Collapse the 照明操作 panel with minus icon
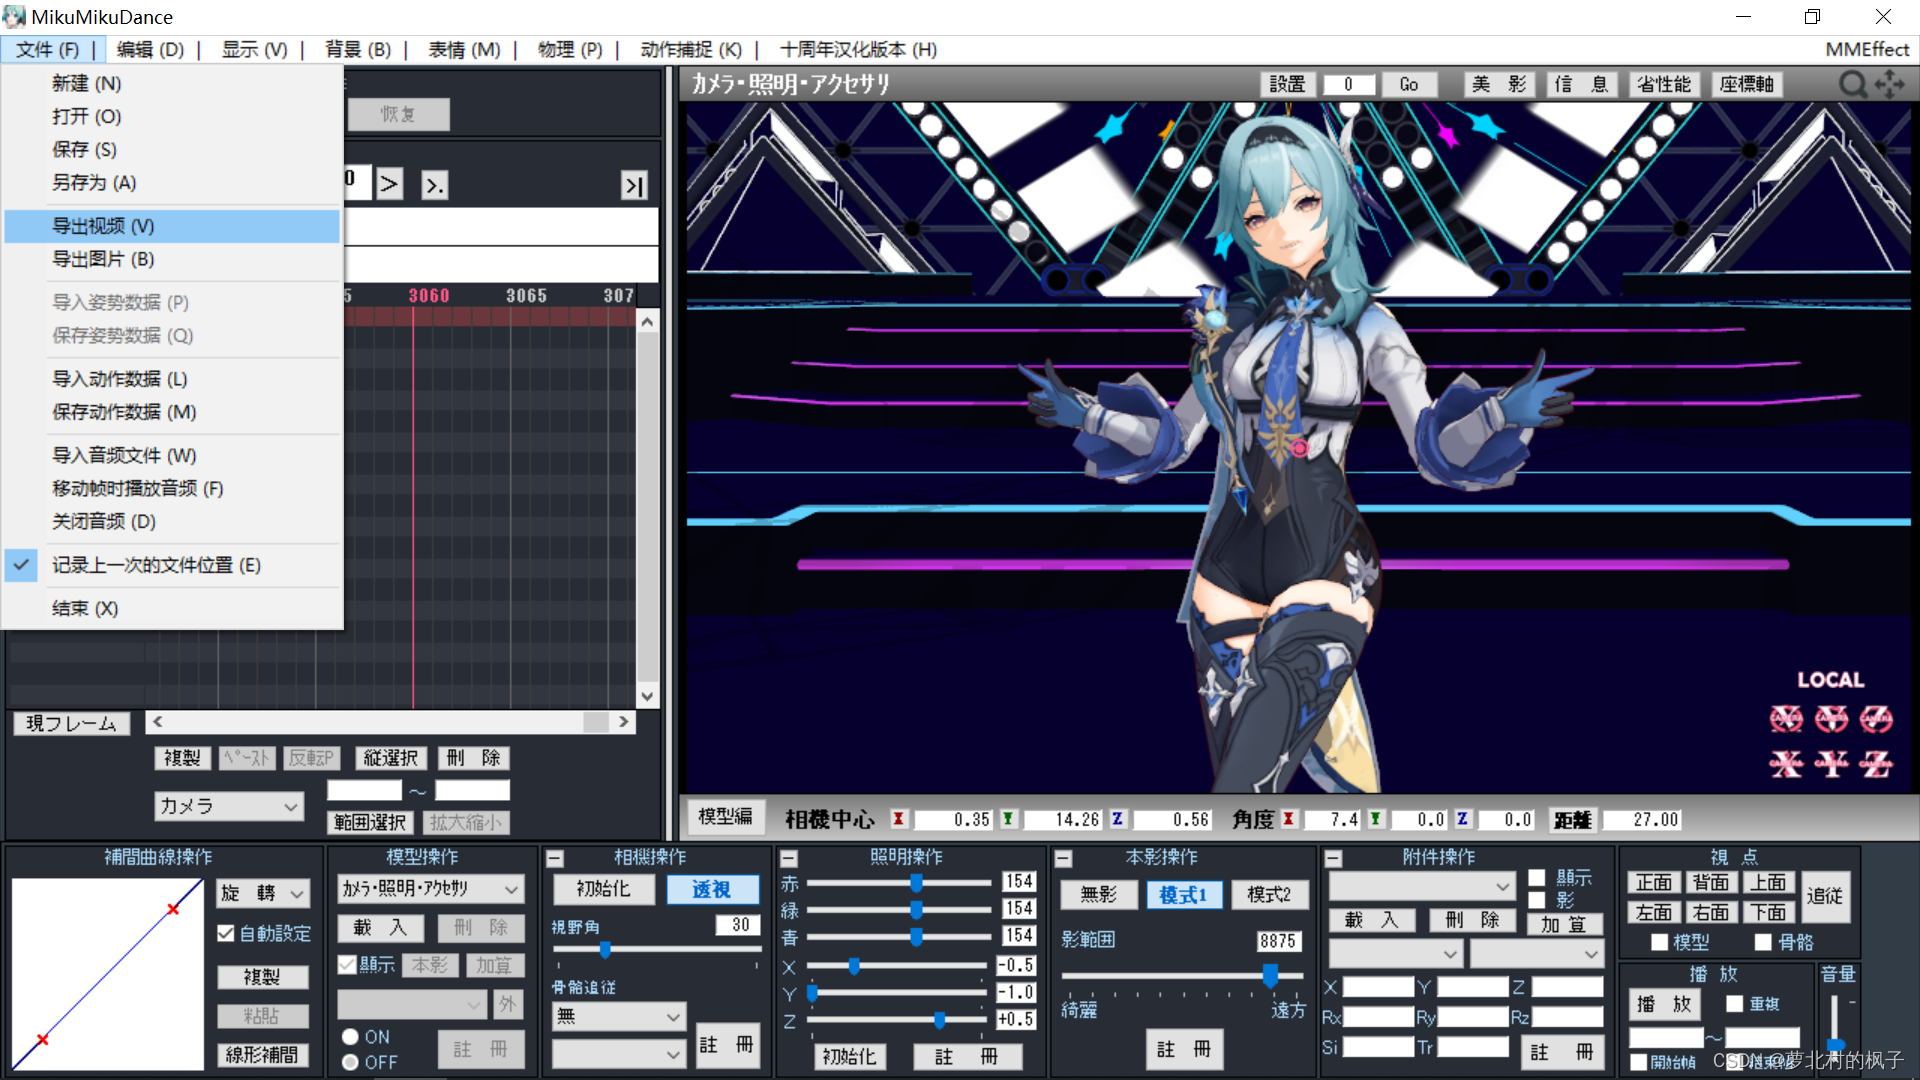The image size is (1920, 1080). pos(789,858)
